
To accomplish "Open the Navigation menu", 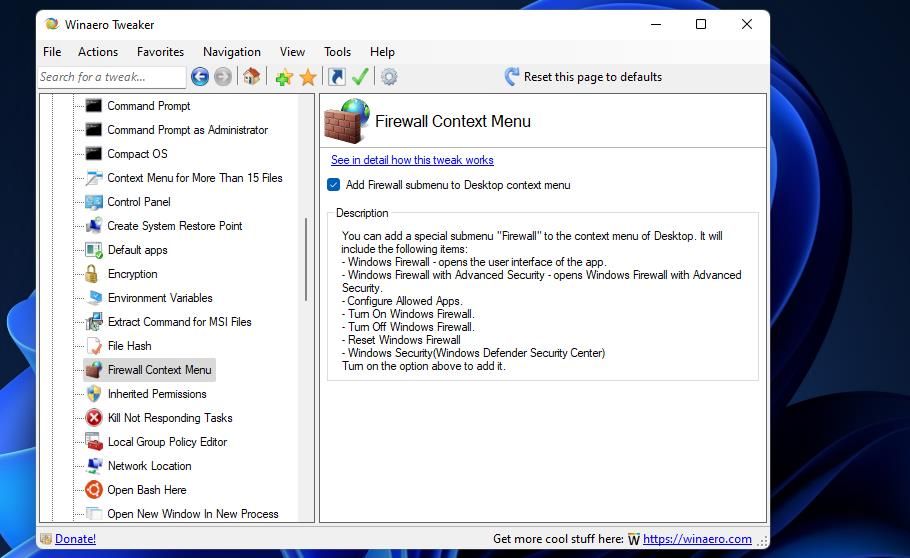I will pos(231,52).
